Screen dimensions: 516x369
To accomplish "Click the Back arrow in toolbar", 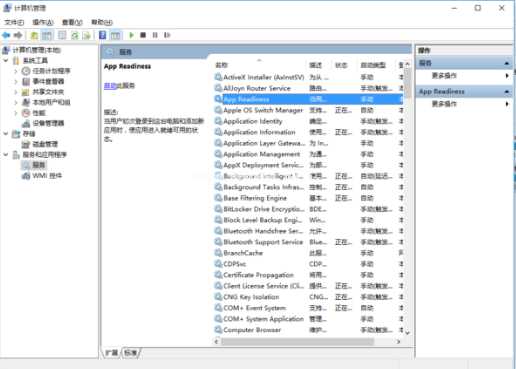I will click(x=6, y=35).
